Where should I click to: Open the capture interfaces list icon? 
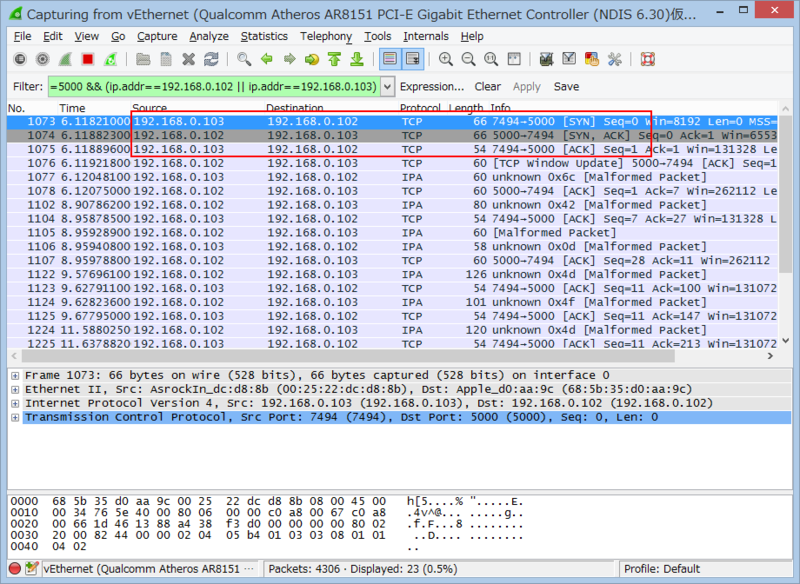[20, 59]
